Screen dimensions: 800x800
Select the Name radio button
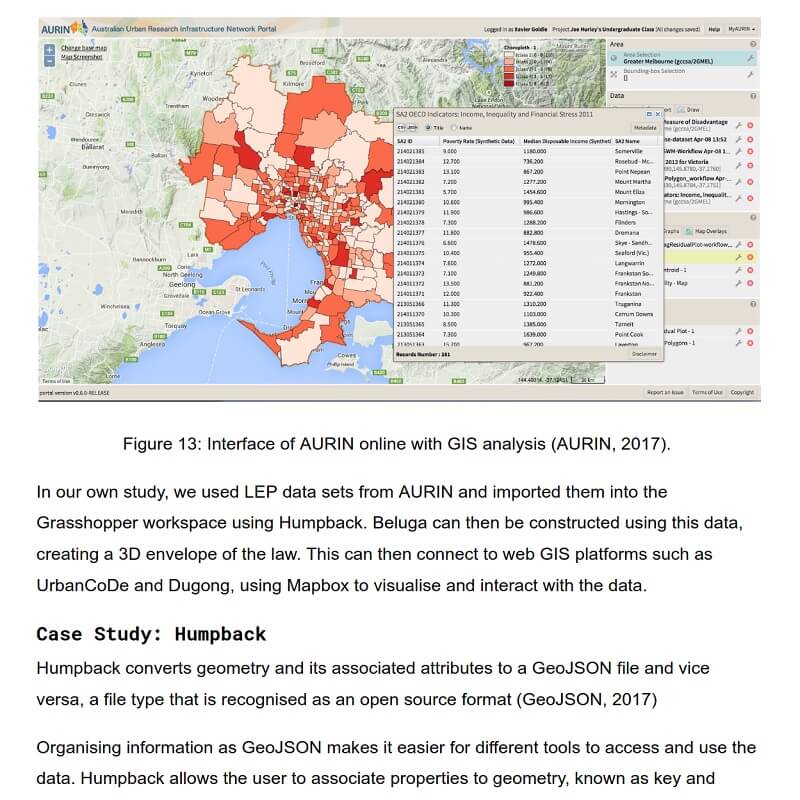pos(453,128)
